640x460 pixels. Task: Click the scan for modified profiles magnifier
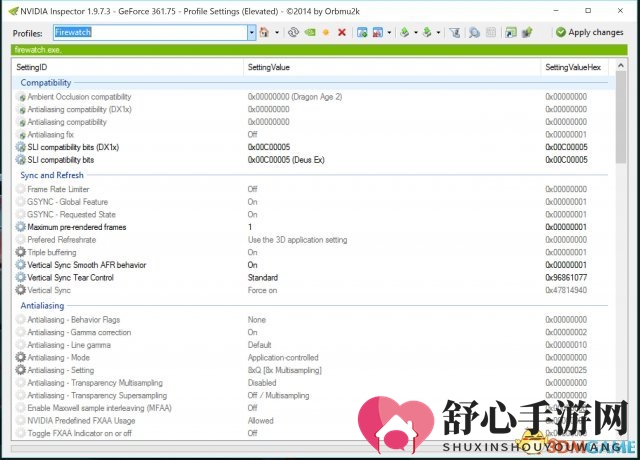[x=474, y=32]
